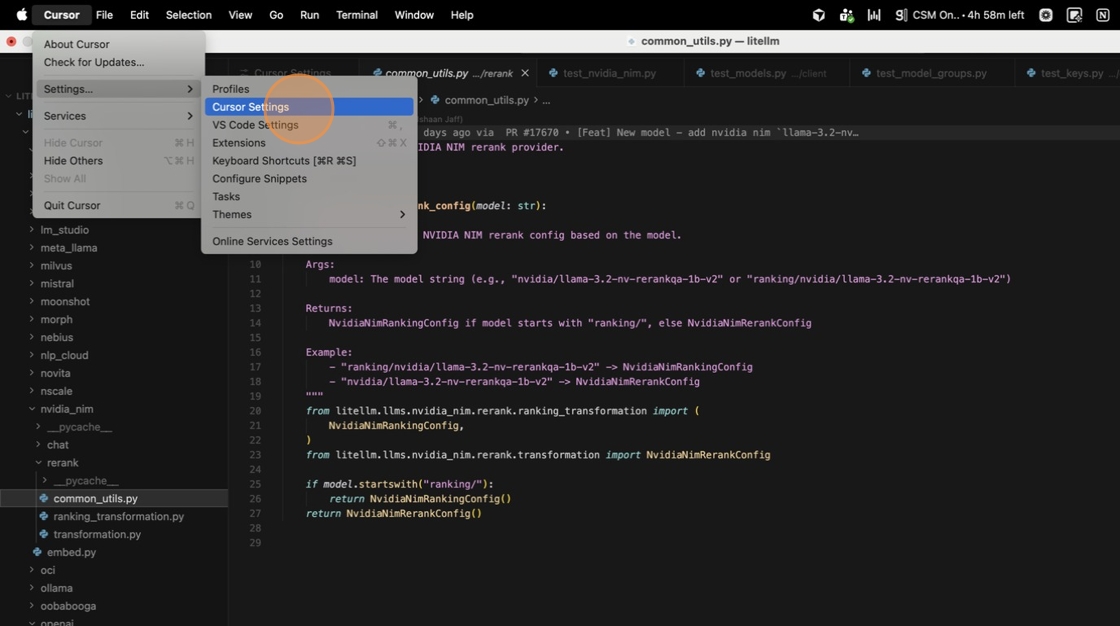Image resolution: width=1120 pixels, height=626 pixels.
Task: Click Check for Updates option
Action: pyautogui.click(x=94, y=62)
